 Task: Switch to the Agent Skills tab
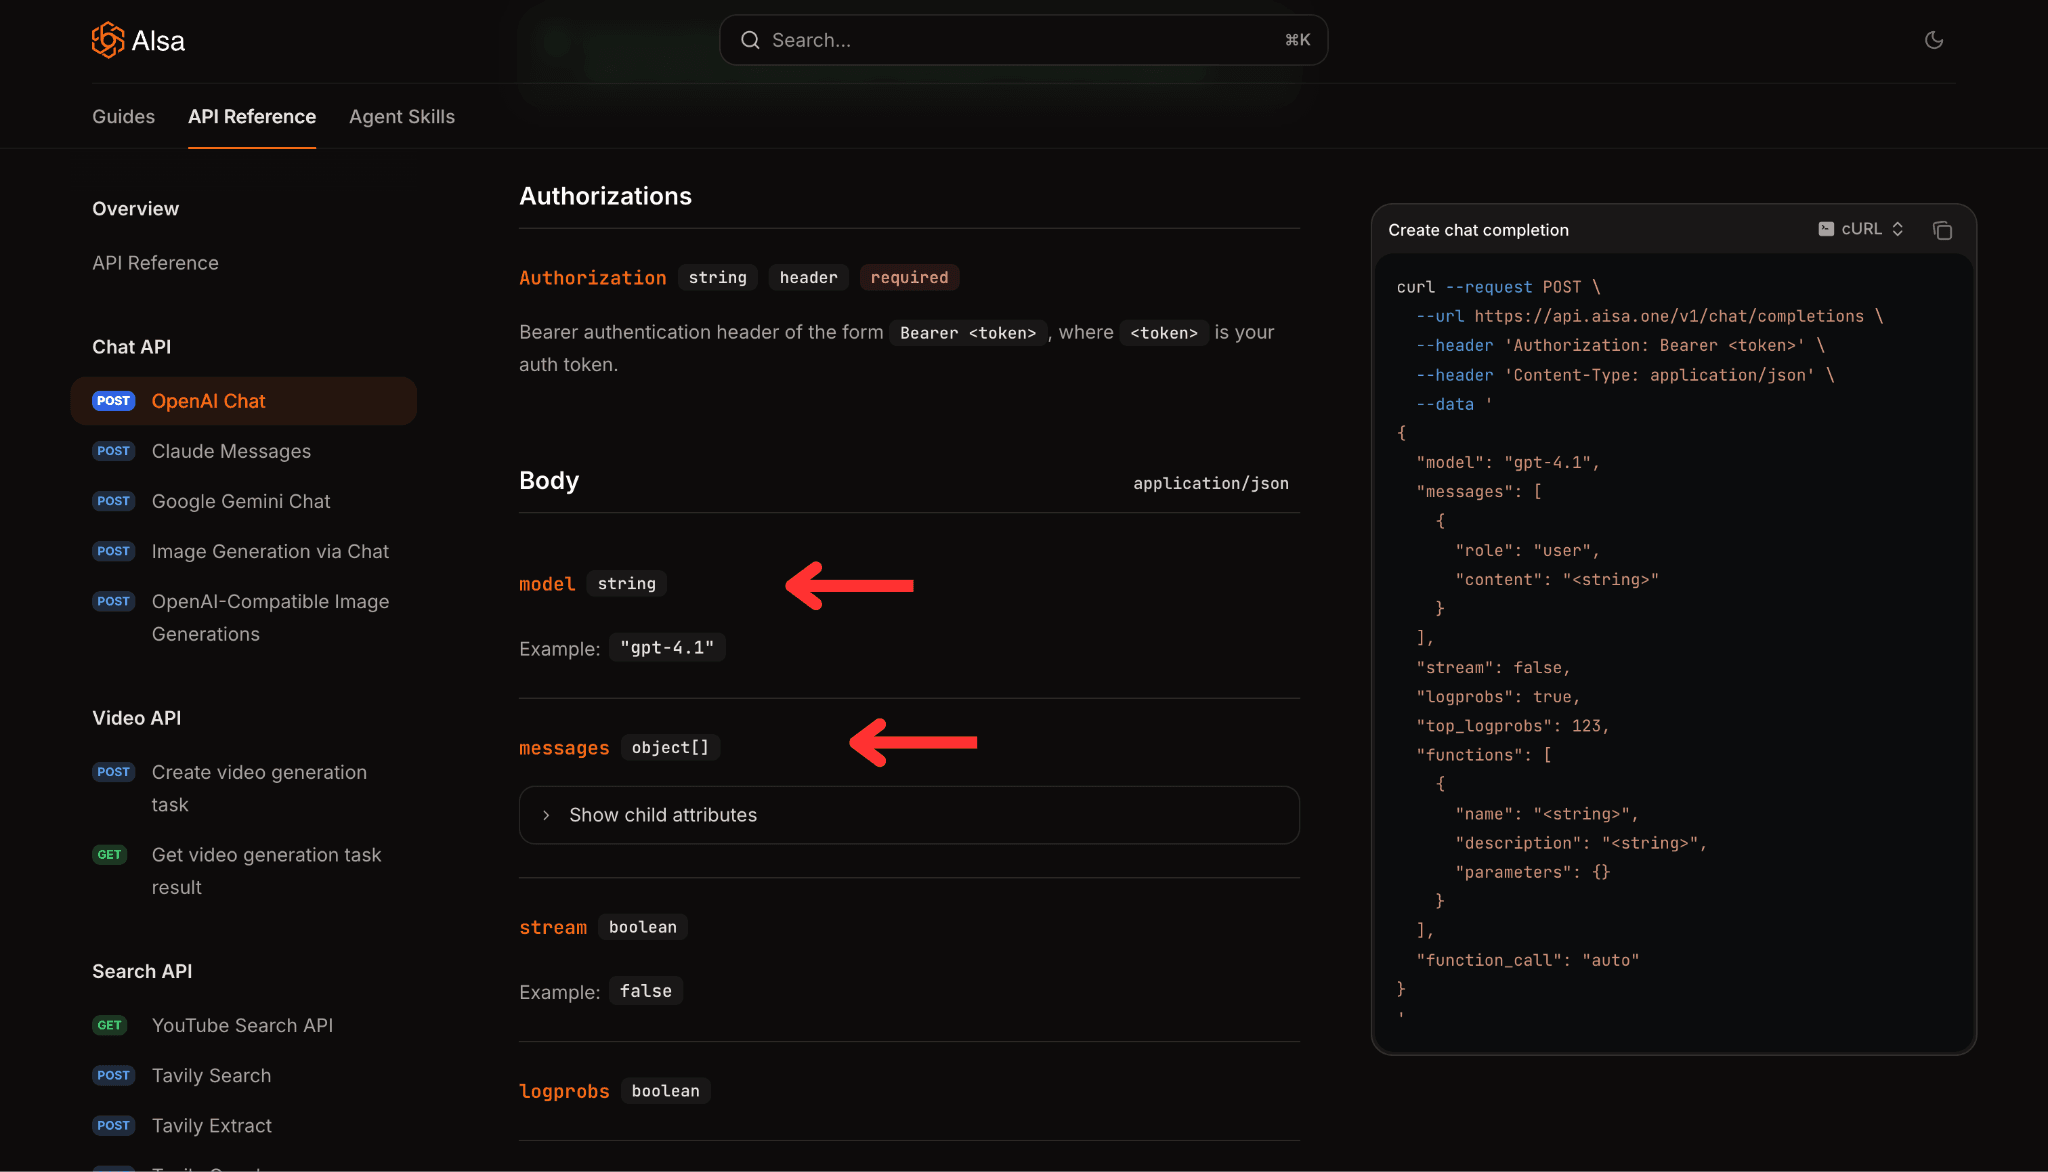[402, 117]
